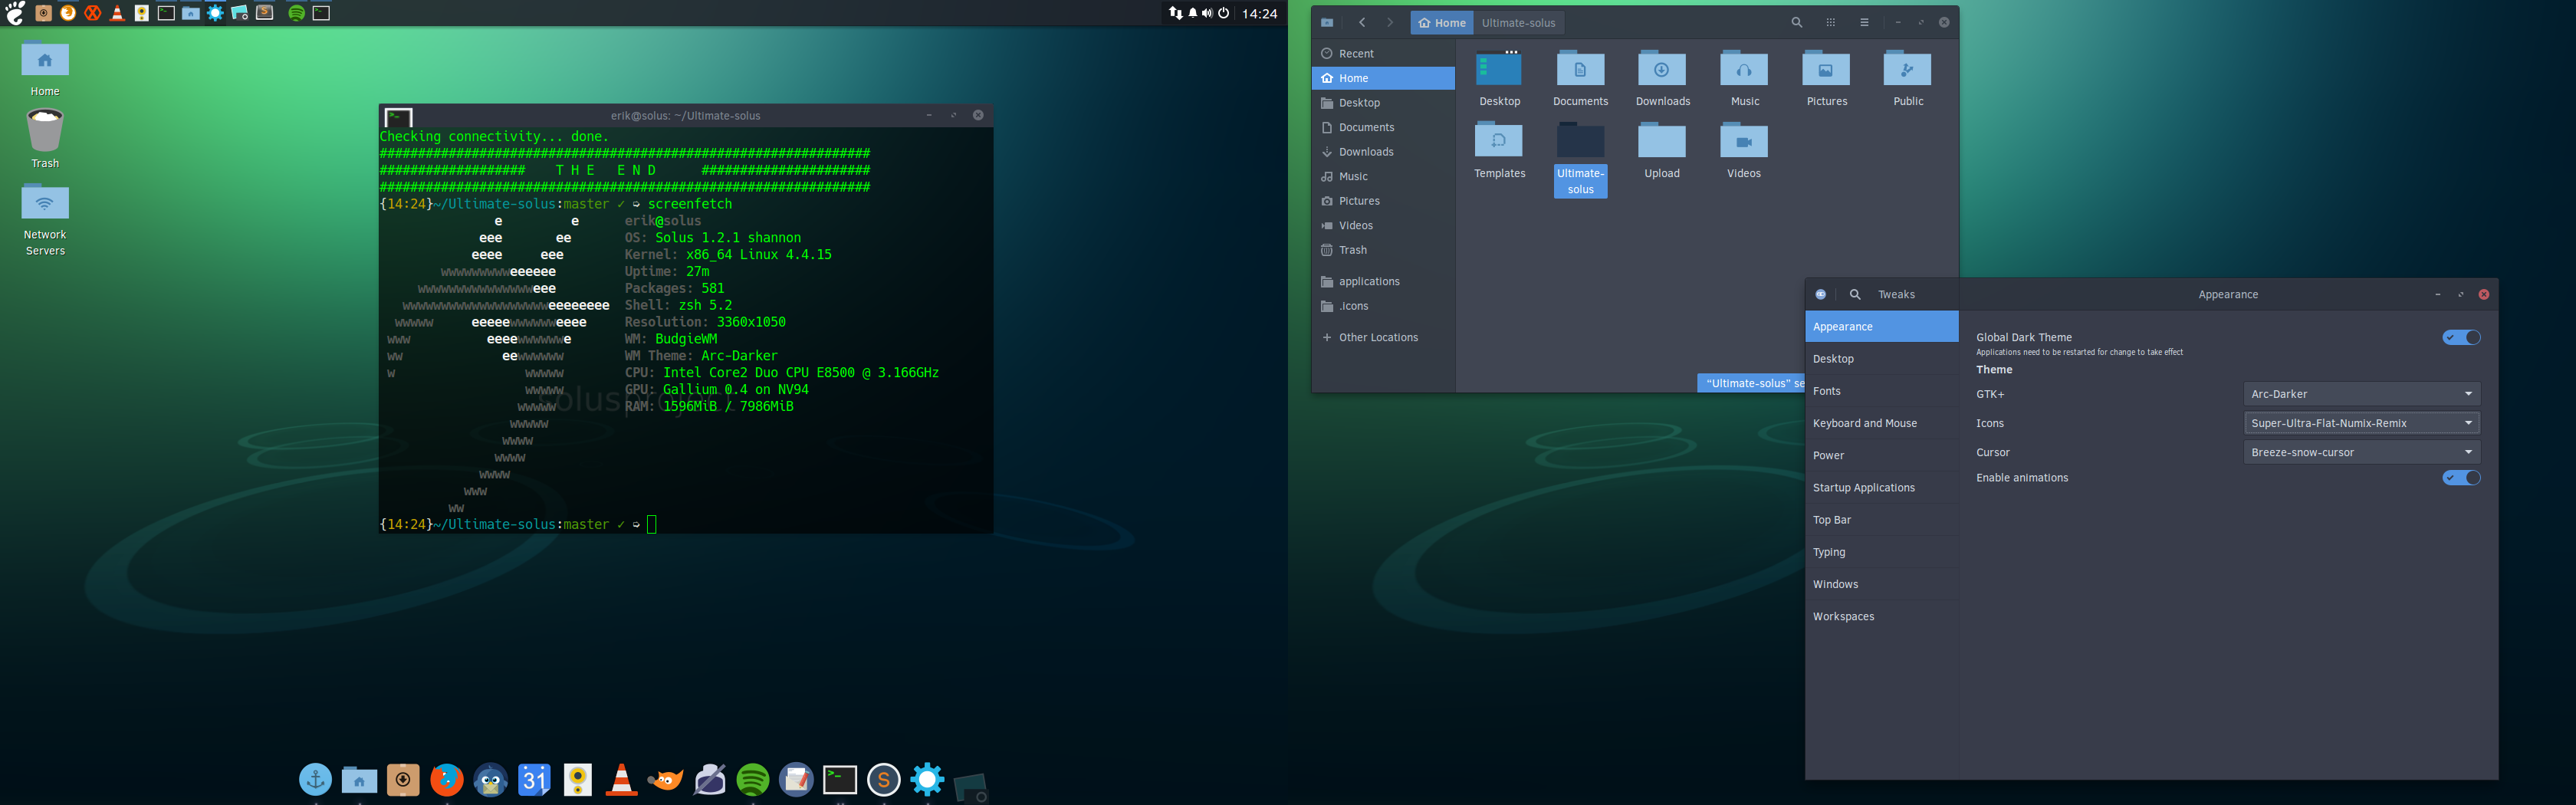Viewport: 2576px width, 805px height.
Task: Open the .icons bookmark in the Files sidebar
Action: click(1383, 306)
